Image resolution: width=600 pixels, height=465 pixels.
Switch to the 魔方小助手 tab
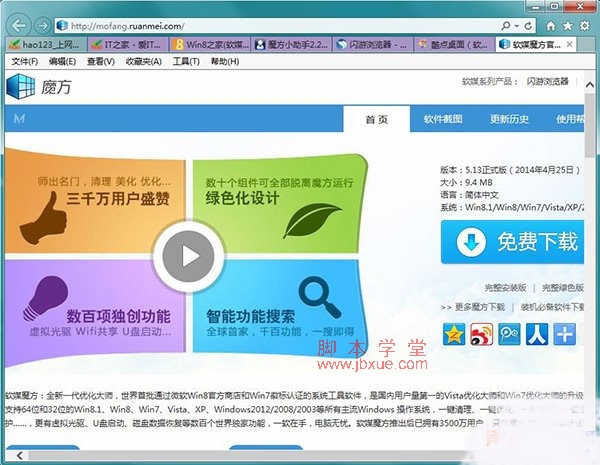(x=291, y=44)
